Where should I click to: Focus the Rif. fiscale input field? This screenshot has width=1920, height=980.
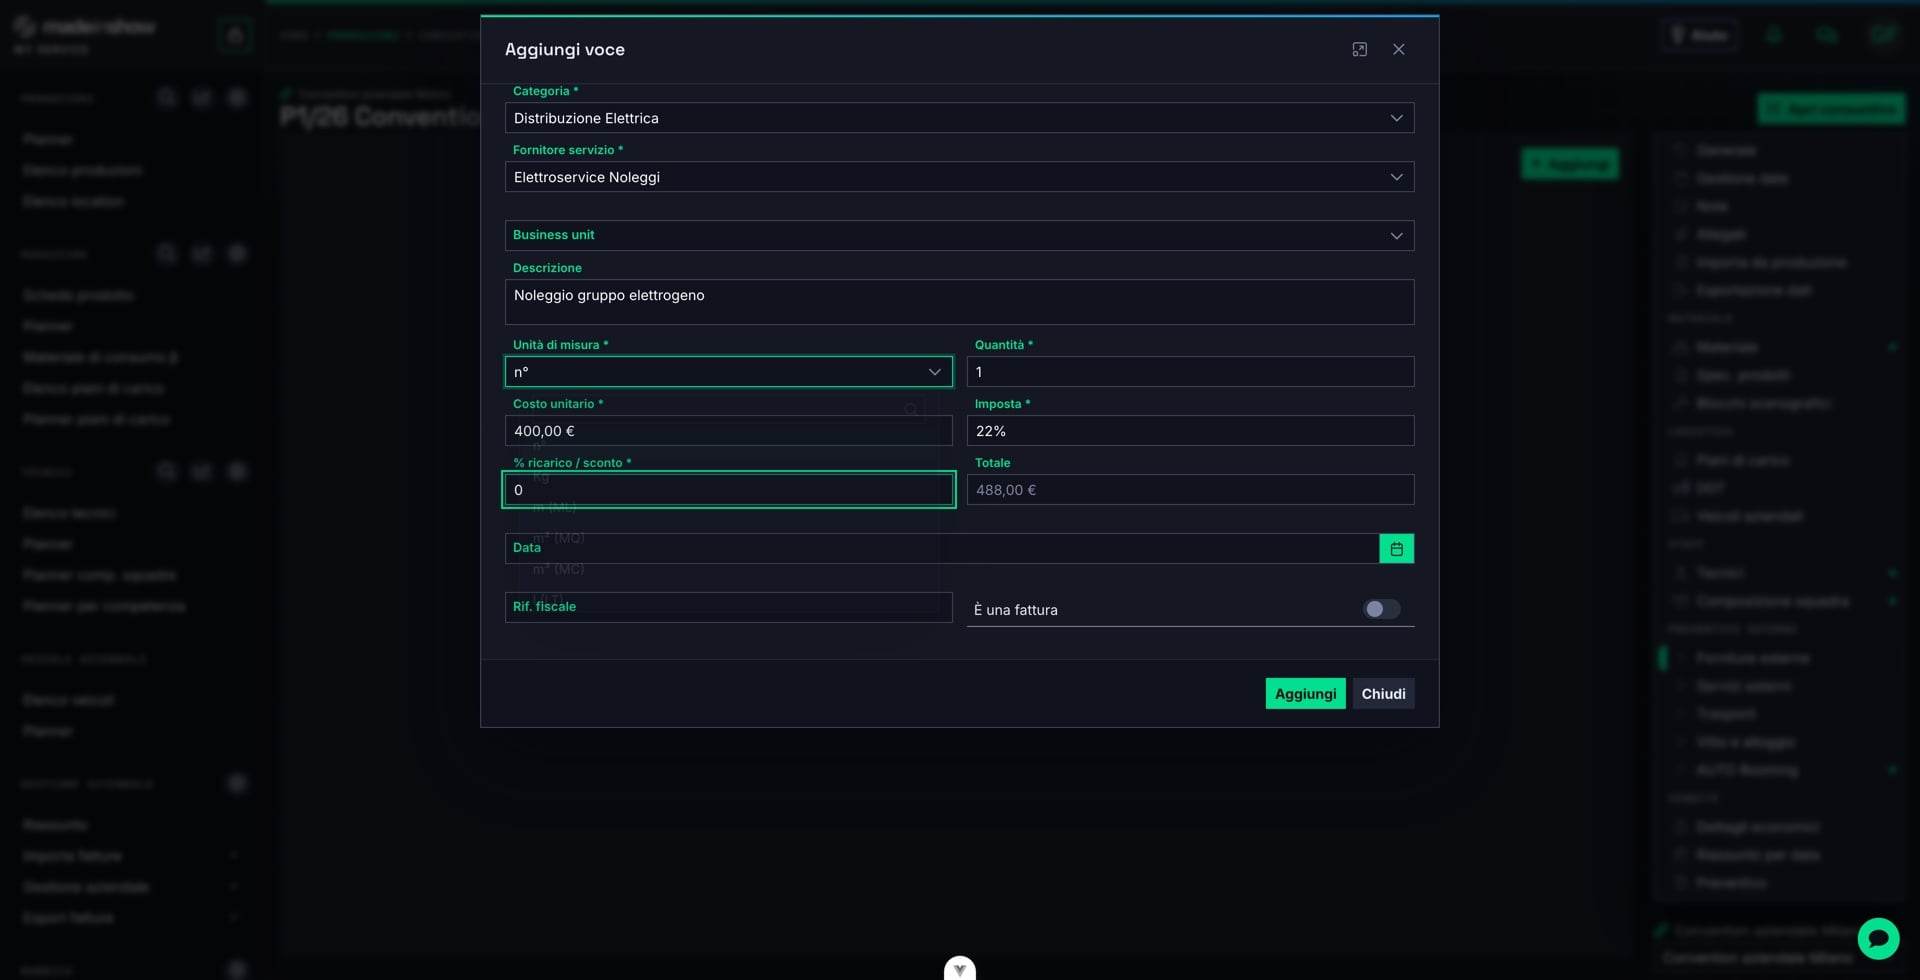click(x=728, y=607)
